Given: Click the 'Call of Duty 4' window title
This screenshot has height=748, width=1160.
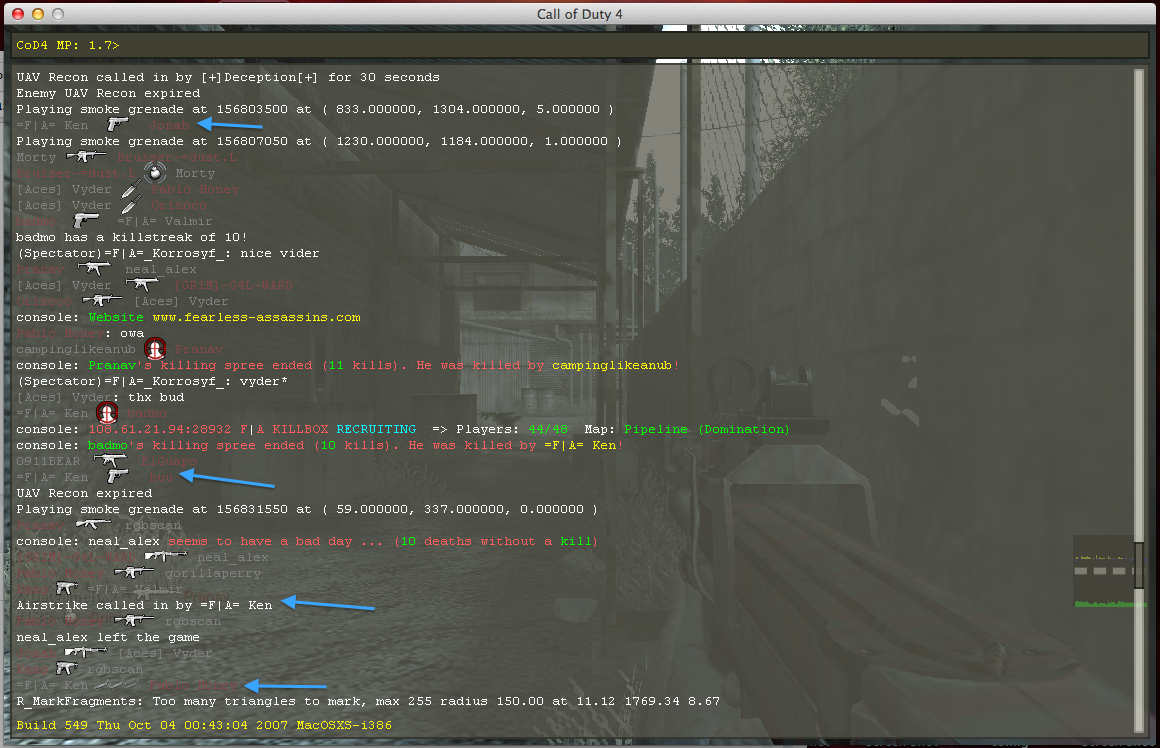Looking at the screenshot, I should pyautogui.click(x=579, y=14).
